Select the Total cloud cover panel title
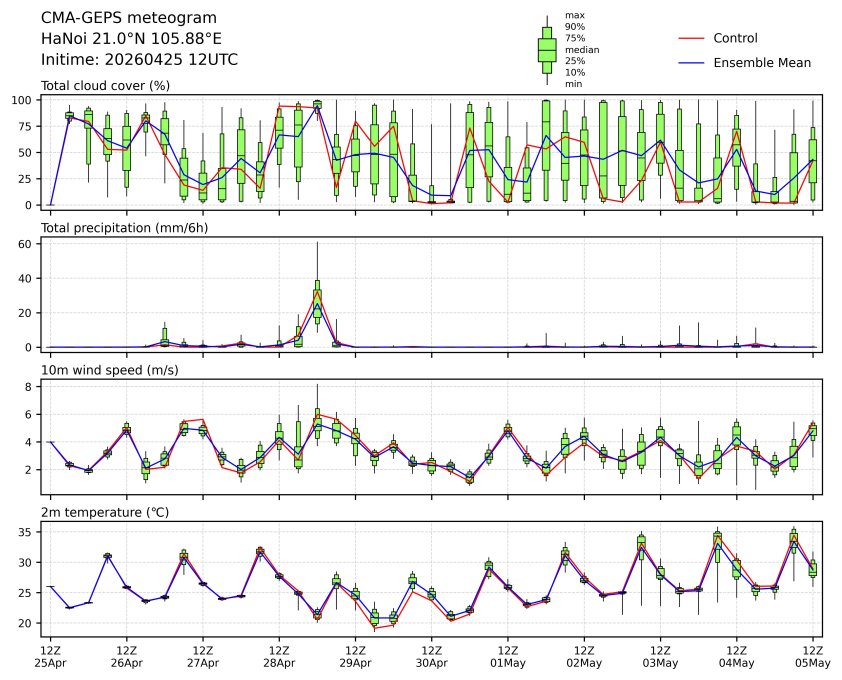The width and height of the screenshot is (842, 680). (104, 86)
